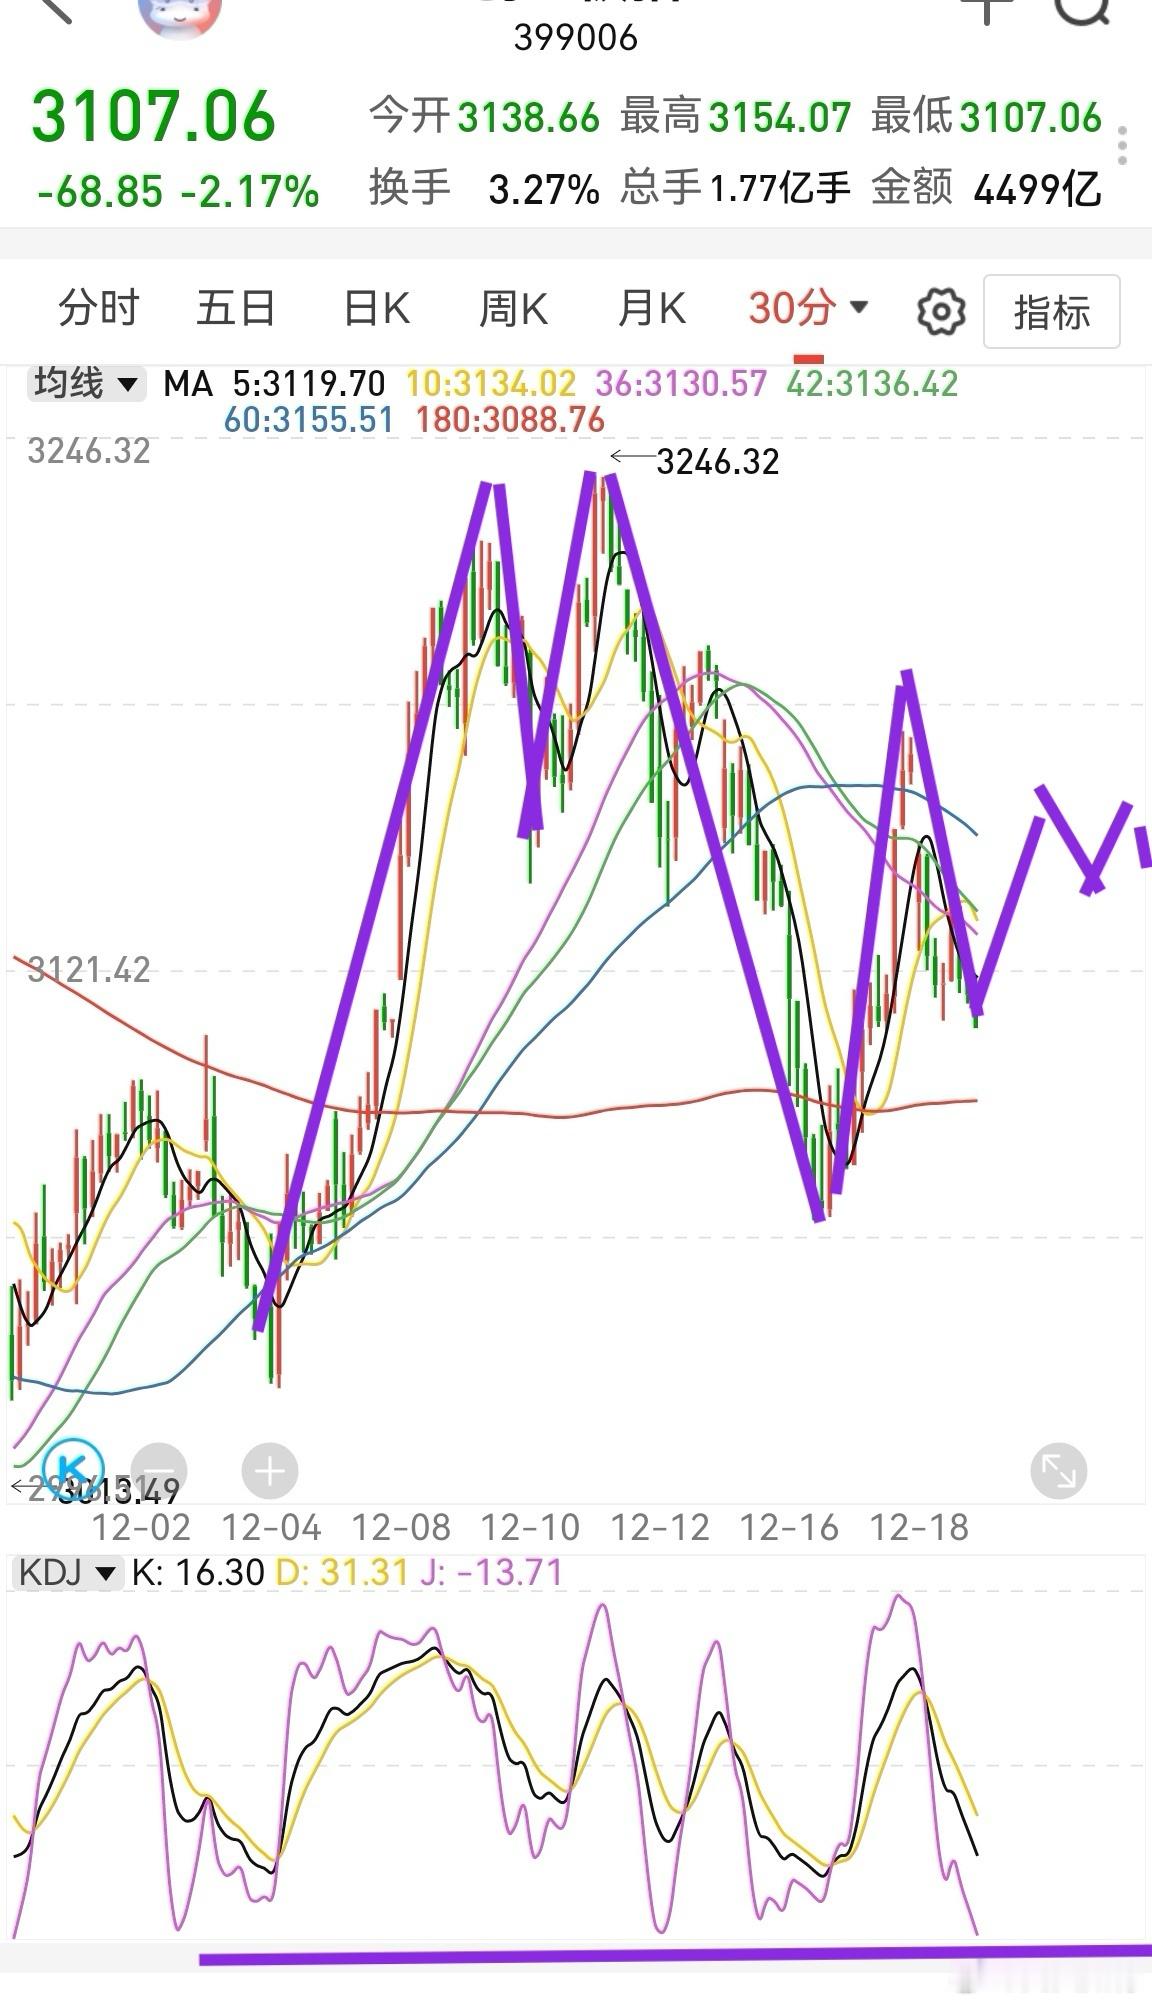Tap today's open value 3138.66
Viewport: 1152px width, 2005px height.
coord(529,118)
